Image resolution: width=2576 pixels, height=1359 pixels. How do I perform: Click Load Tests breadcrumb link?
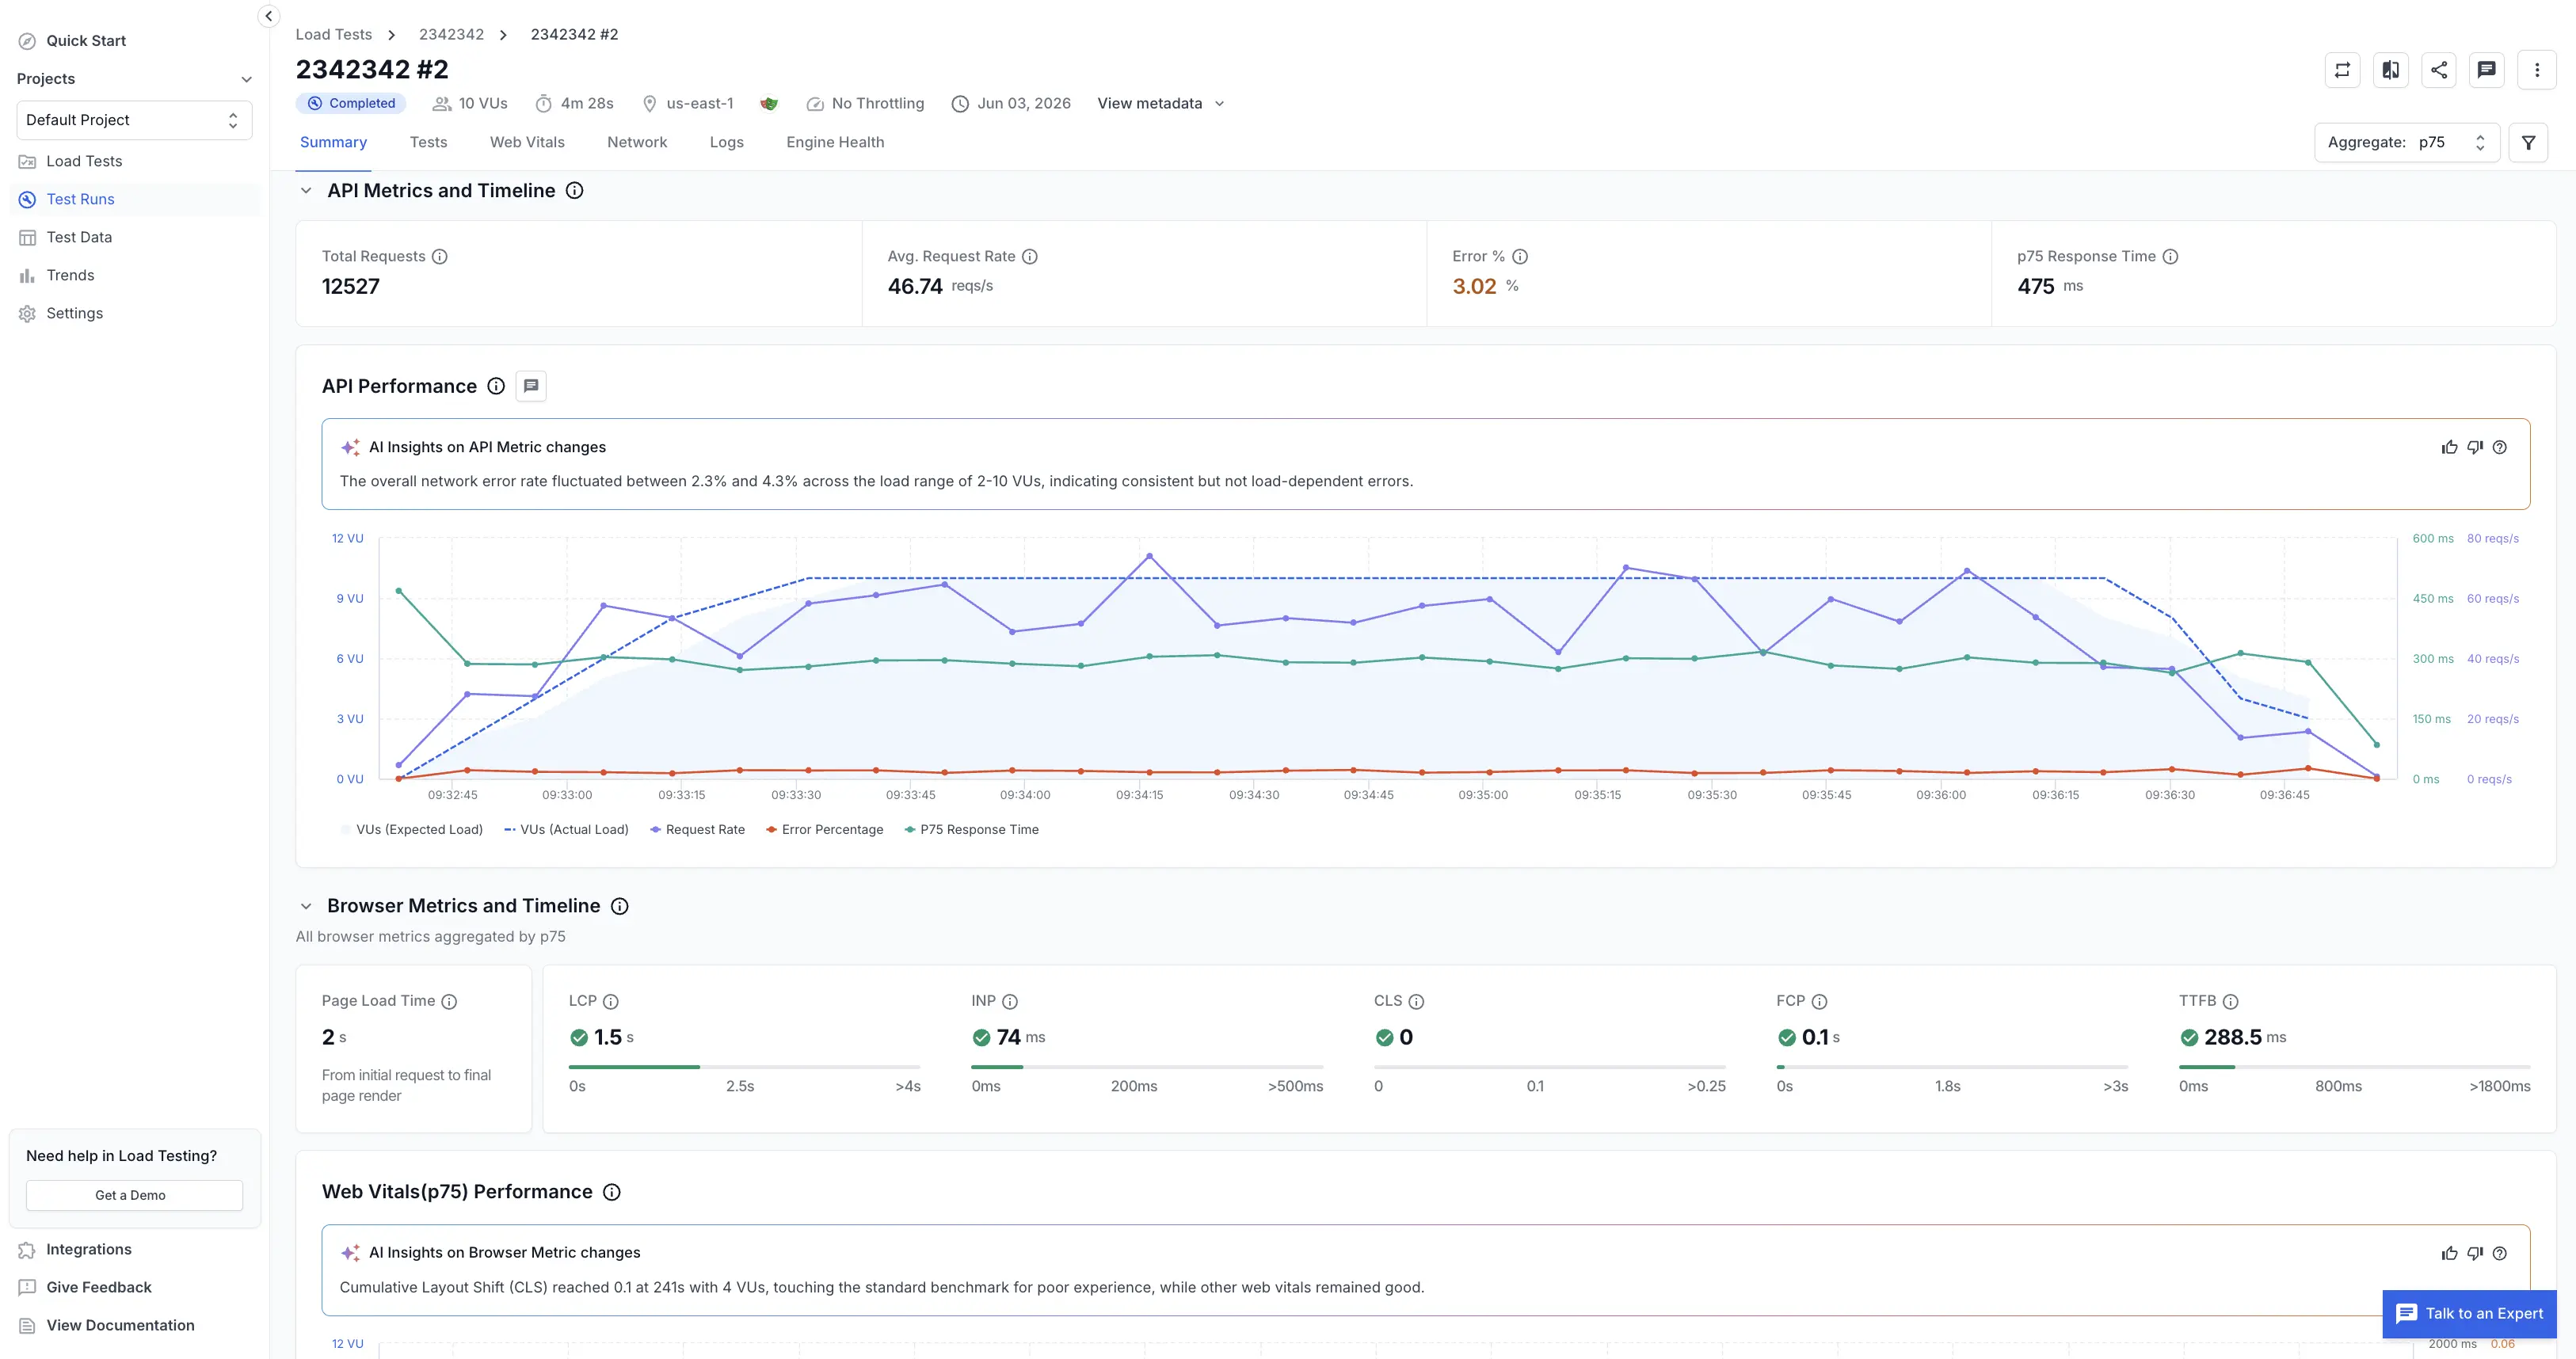pyautogui.click(x=333, y=35)
